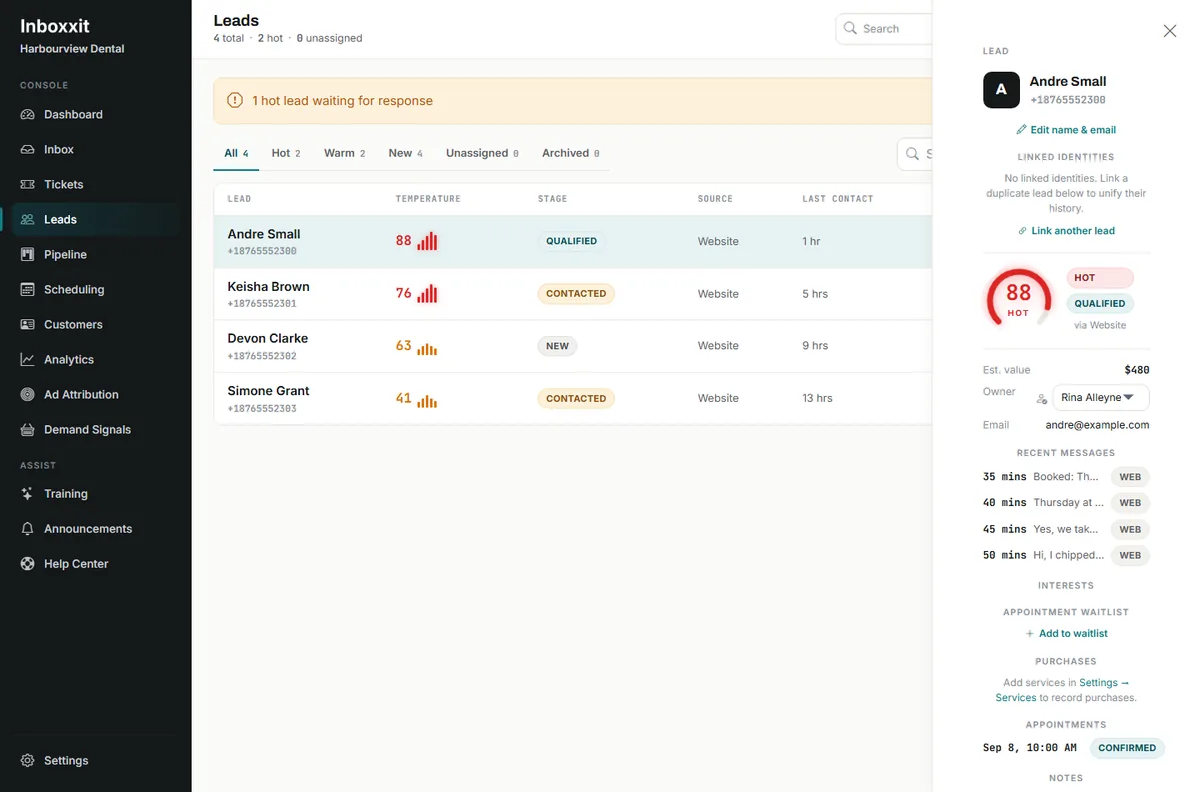Click the QUALIFIED badge in Andre Small row
This screenshot has height=792, width=1200.
click(572, 242)
